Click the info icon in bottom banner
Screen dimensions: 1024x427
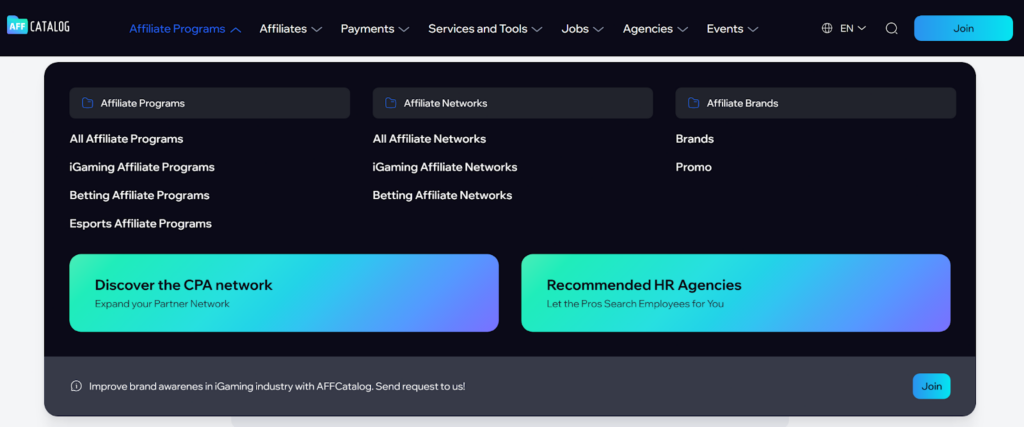76,386
